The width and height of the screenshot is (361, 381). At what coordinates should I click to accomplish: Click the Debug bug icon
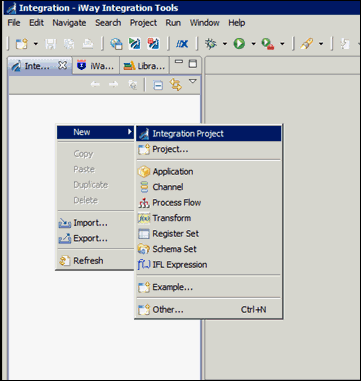click(x=211, y=44)
